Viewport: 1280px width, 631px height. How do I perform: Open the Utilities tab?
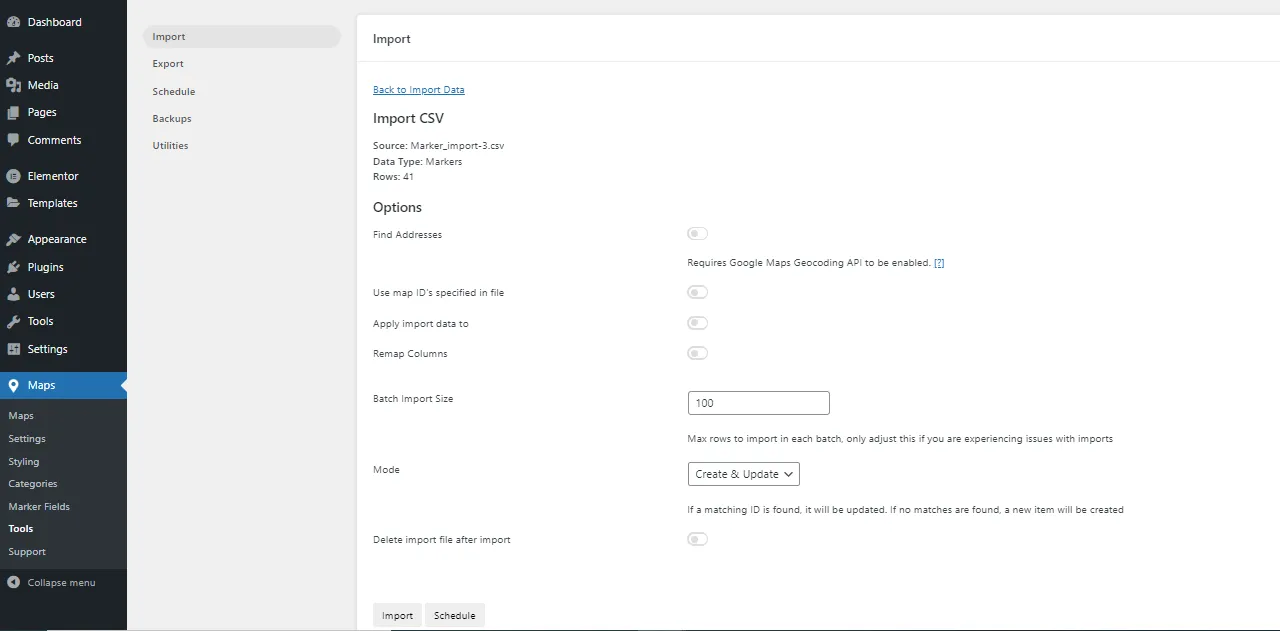pos(169,145)
